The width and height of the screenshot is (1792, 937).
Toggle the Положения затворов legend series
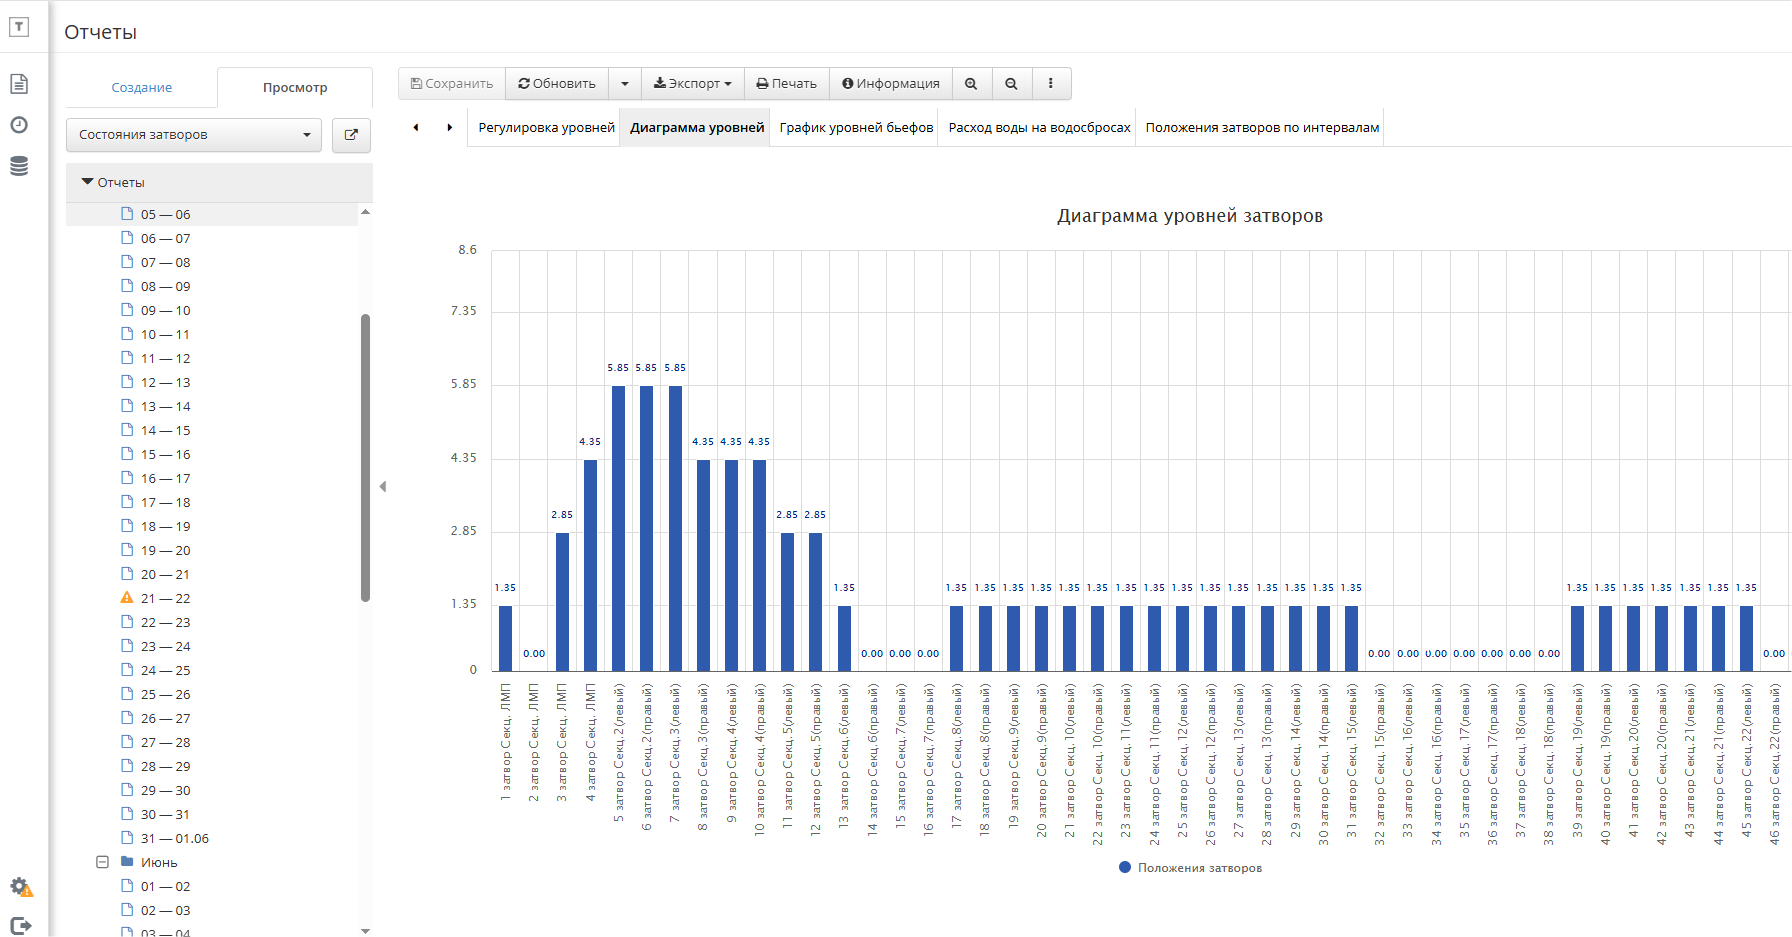coord(1190,868)
